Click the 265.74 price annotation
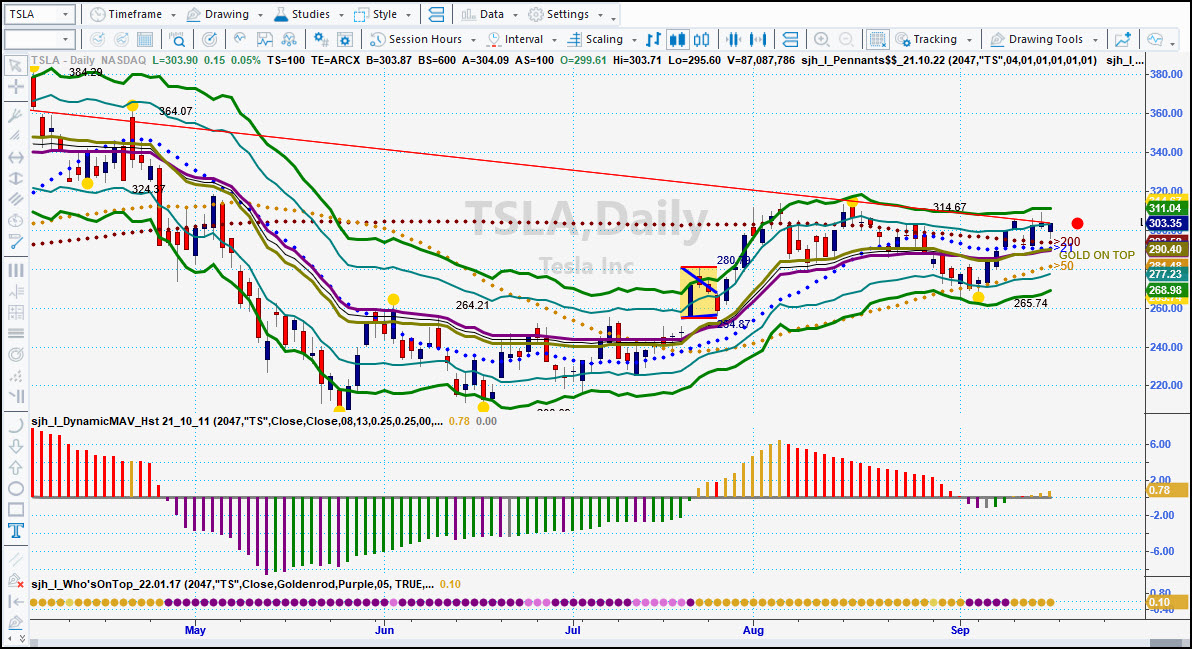This screenshot has height=649, width=1192. (1030, 303)
